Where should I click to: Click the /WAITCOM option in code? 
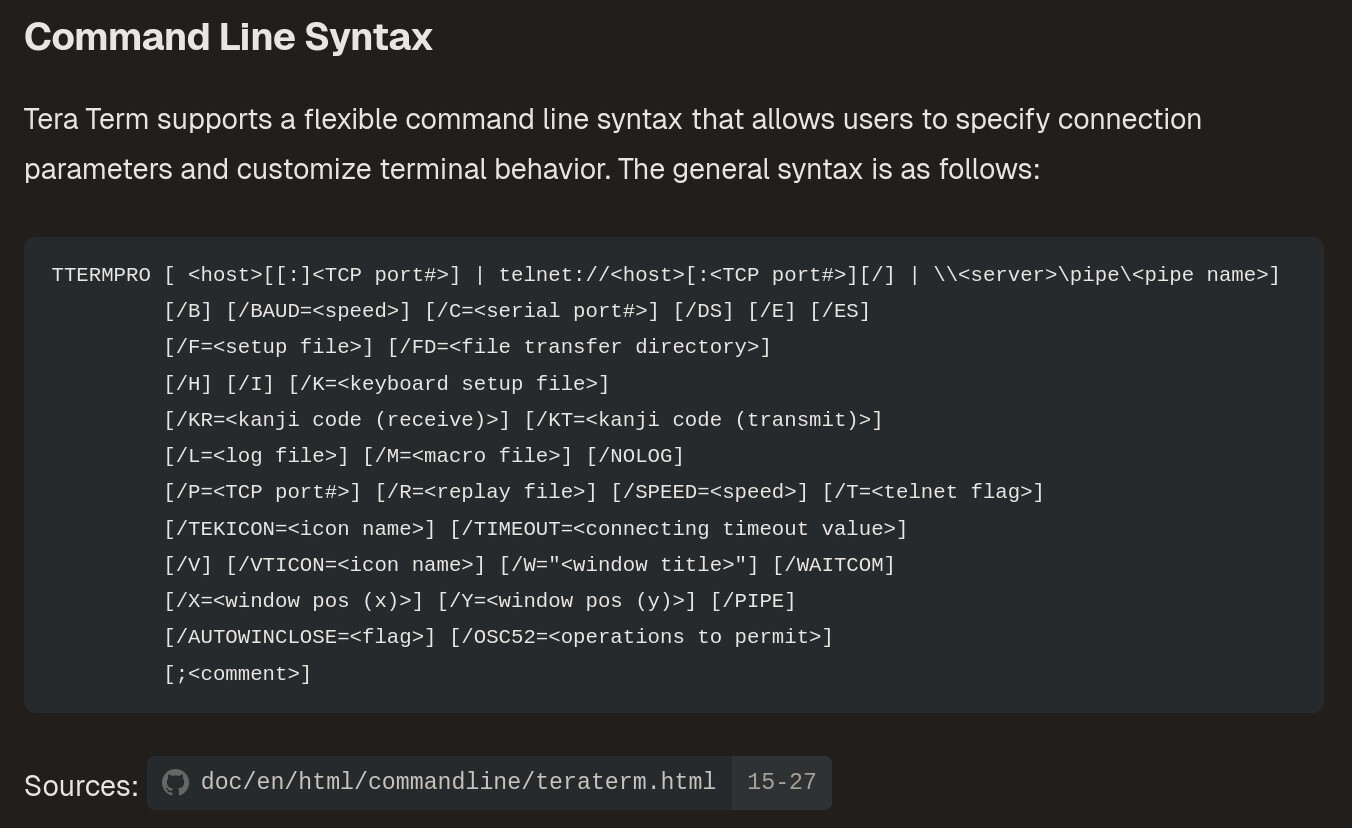(x=833, y=565)
